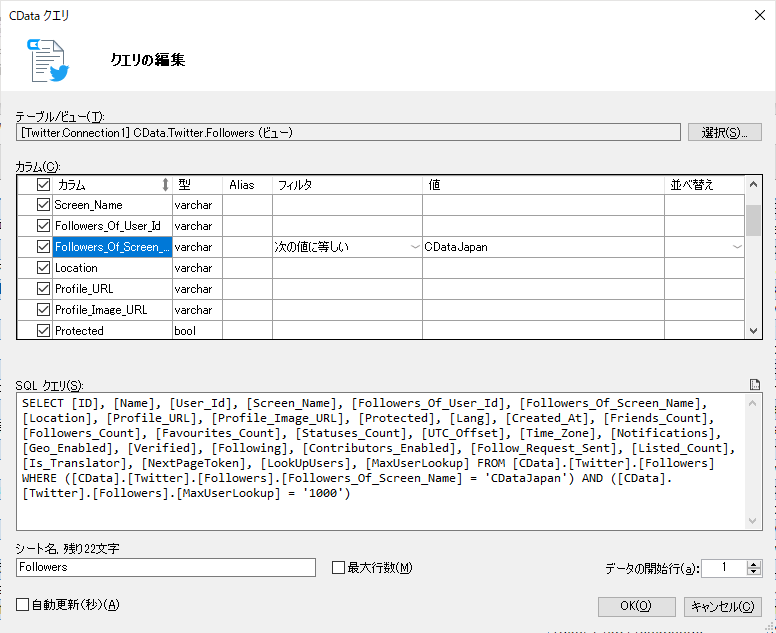Click the 並べ替え column header
The width and height of the screenshot is (776, 633).
tap(704, 185)
